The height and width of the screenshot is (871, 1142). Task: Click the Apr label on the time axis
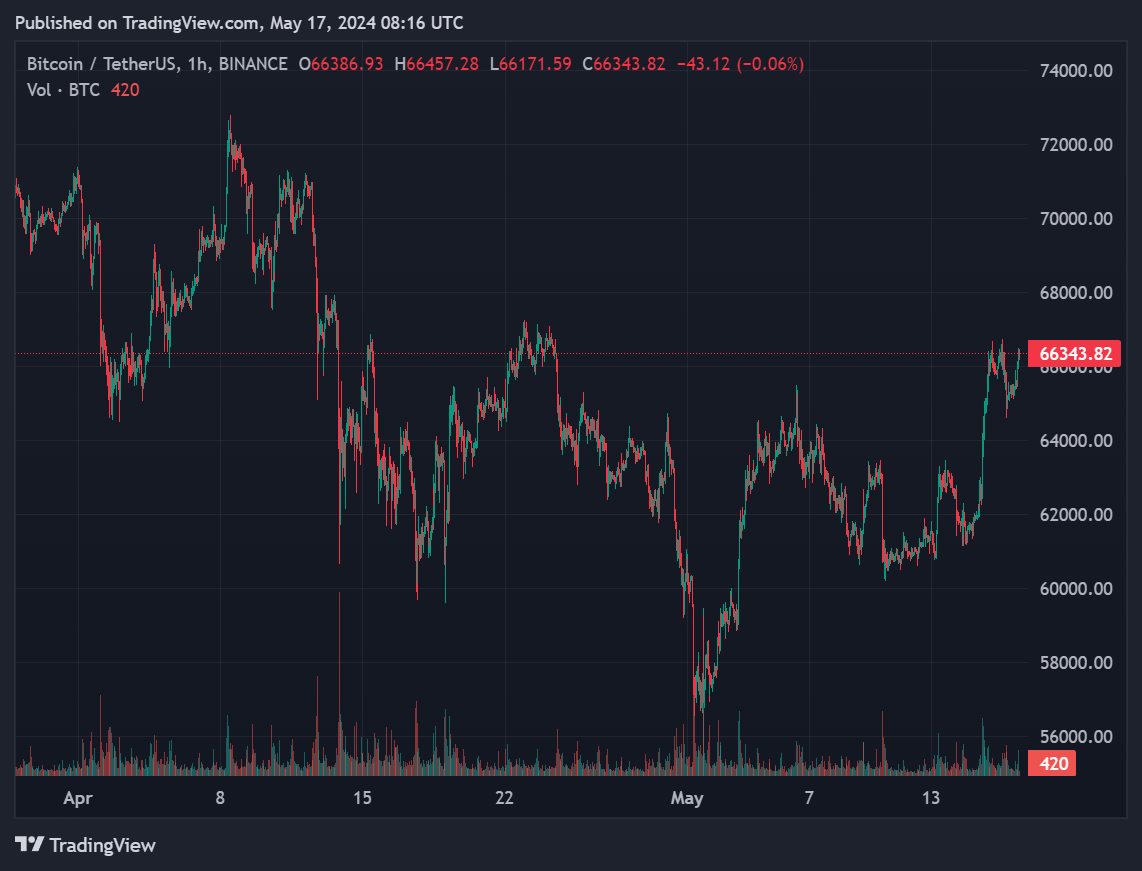78,798
